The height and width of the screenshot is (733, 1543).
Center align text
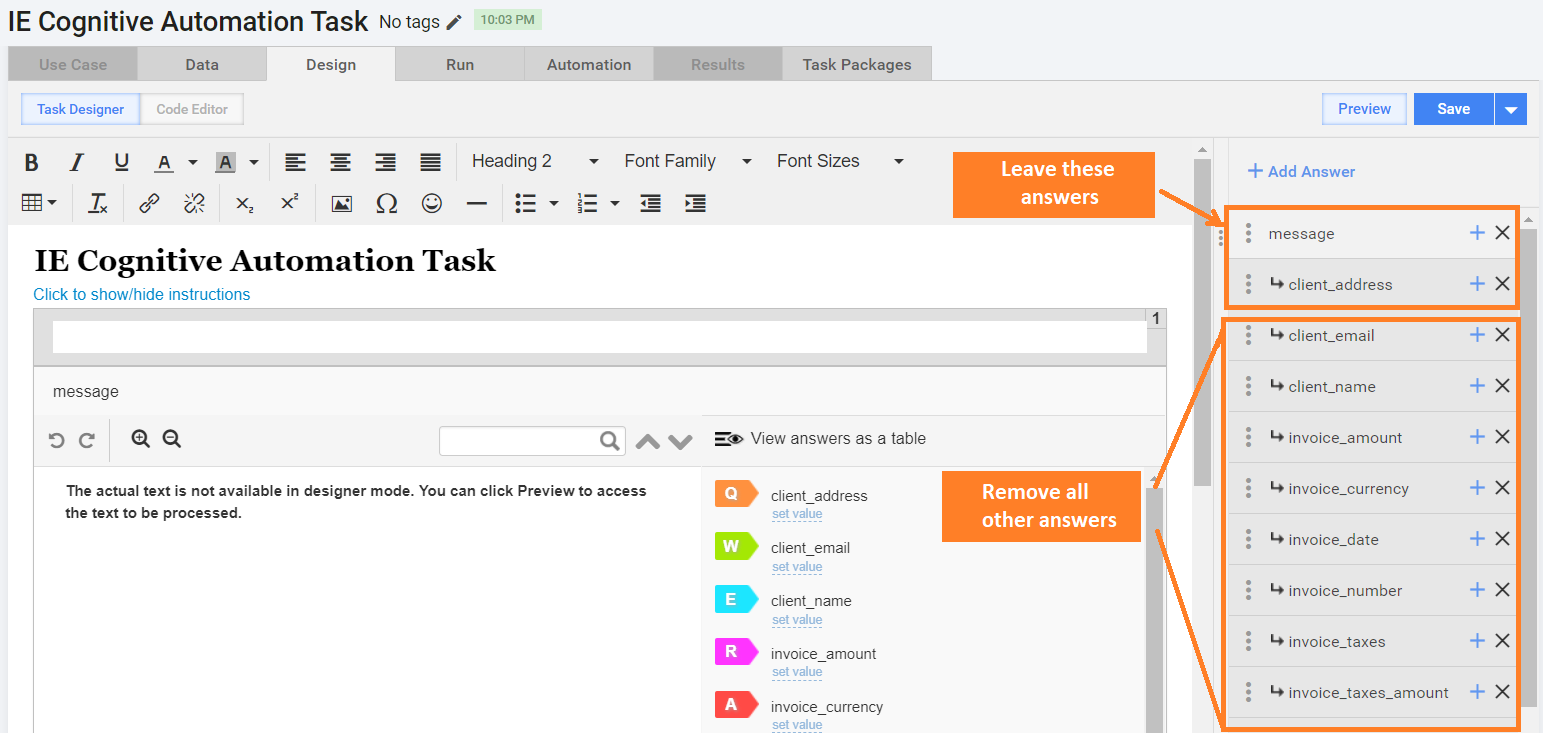pyautogui.click(x=340, y=162)
